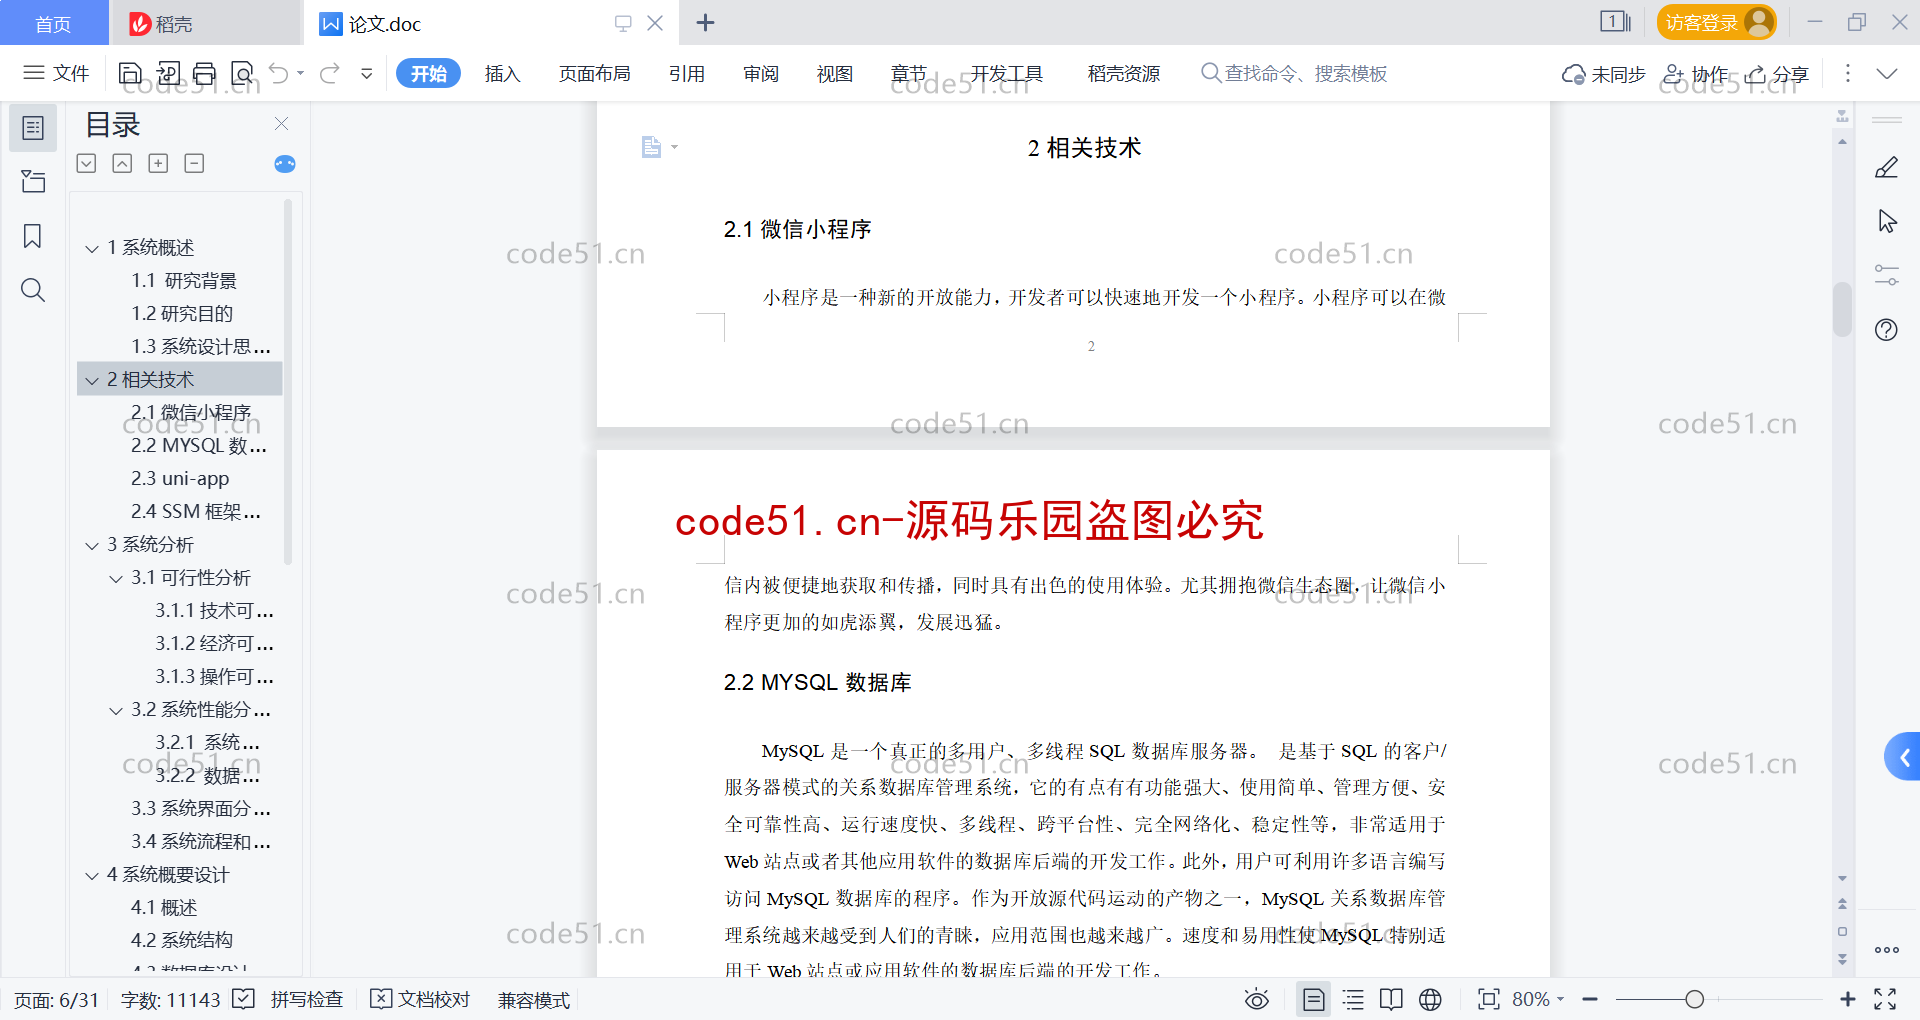Switch to the 视图 ribbon tab
Screen dimensions: 1920x1020
pos(835,73)
